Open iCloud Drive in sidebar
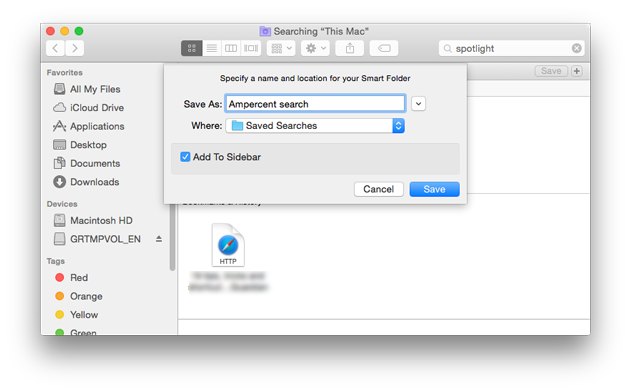Screen dimensions: 630x392 pos(89,108)
